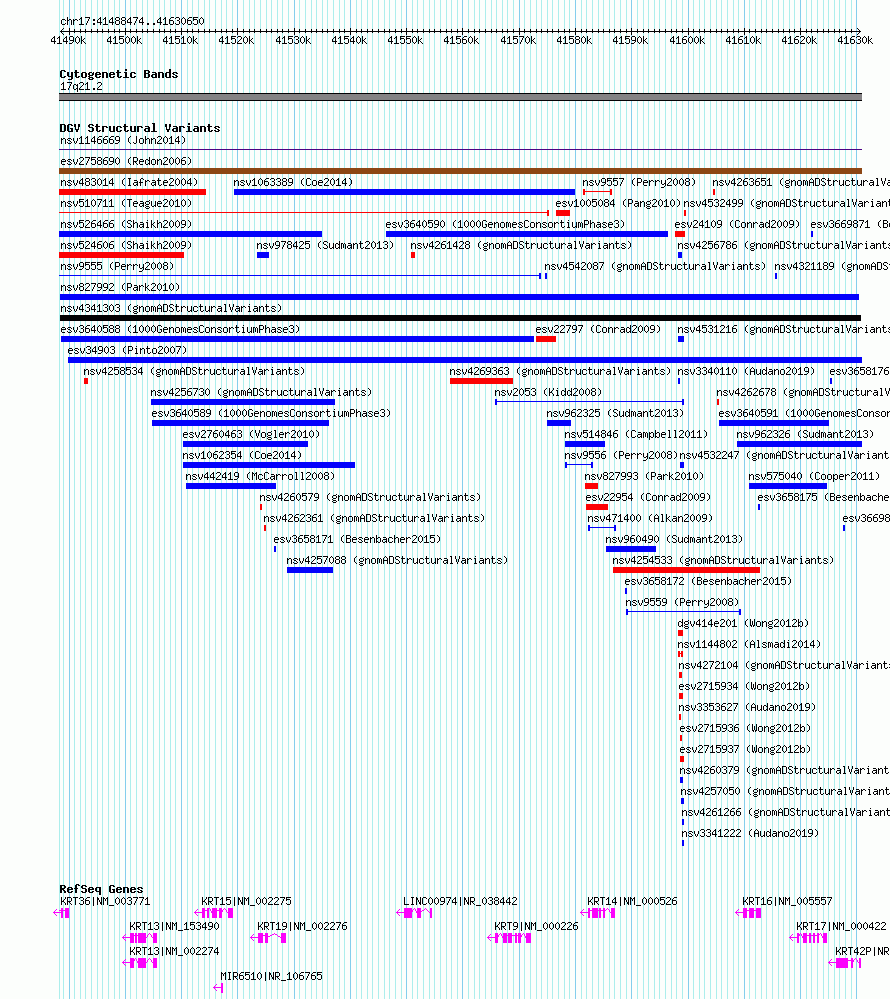890x999 pixels.
Task: Click esv3658171 (Besenbacher2015) label
Action: tap(357, 540)
